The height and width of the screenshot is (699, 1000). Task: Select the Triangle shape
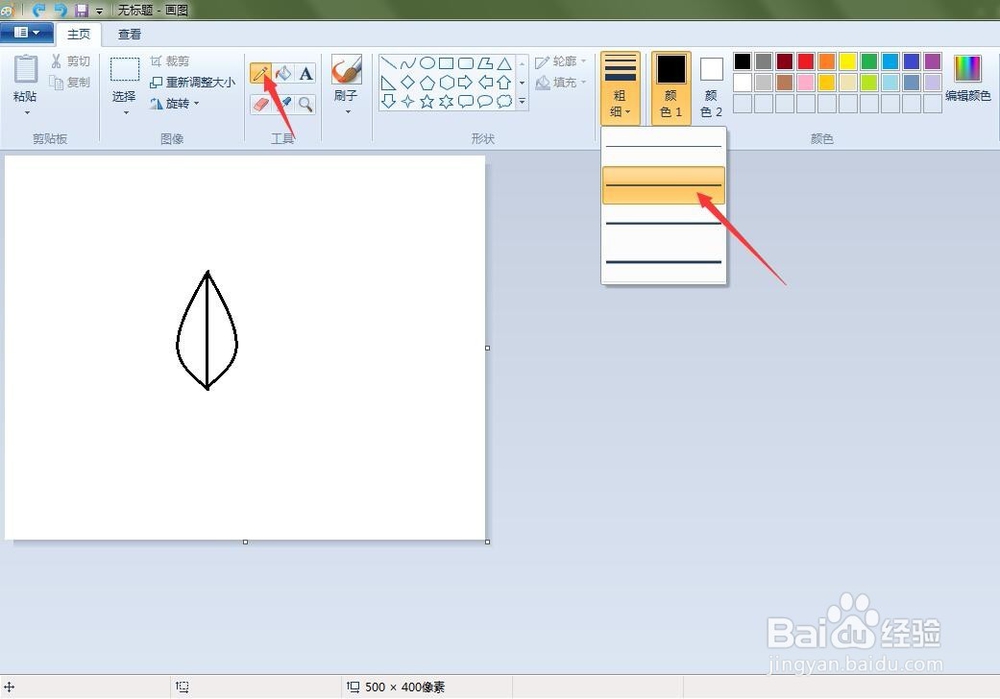504,63
